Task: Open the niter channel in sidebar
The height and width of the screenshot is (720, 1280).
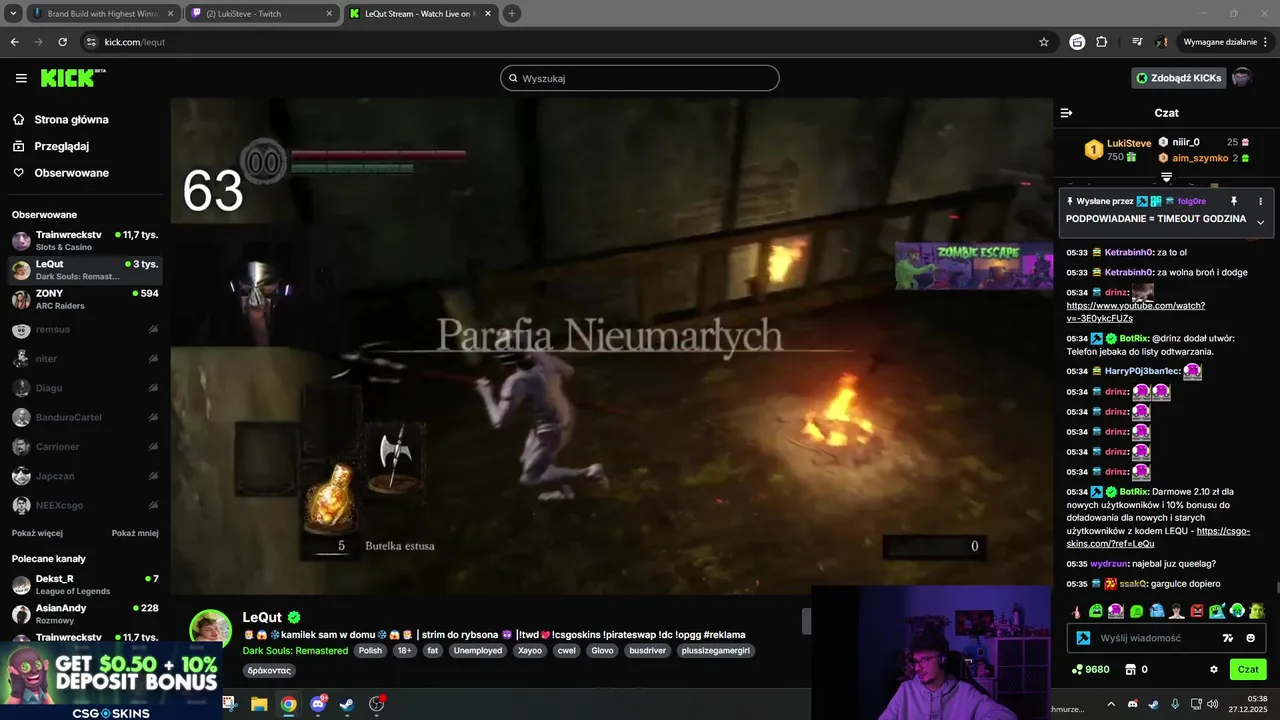Action: tap(85, 358)
